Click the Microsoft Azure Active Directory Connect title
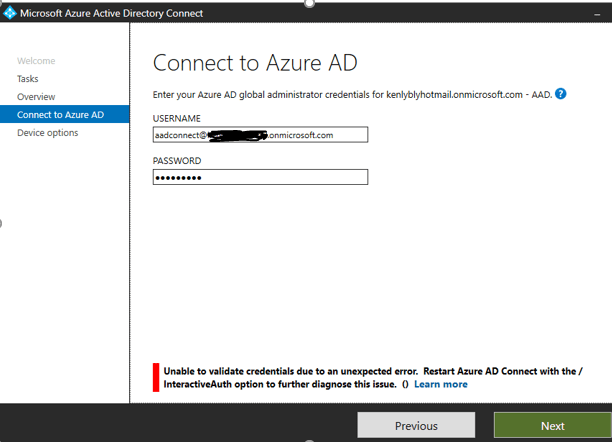Viewport: 612px width, 442px height. coord(112,13)
